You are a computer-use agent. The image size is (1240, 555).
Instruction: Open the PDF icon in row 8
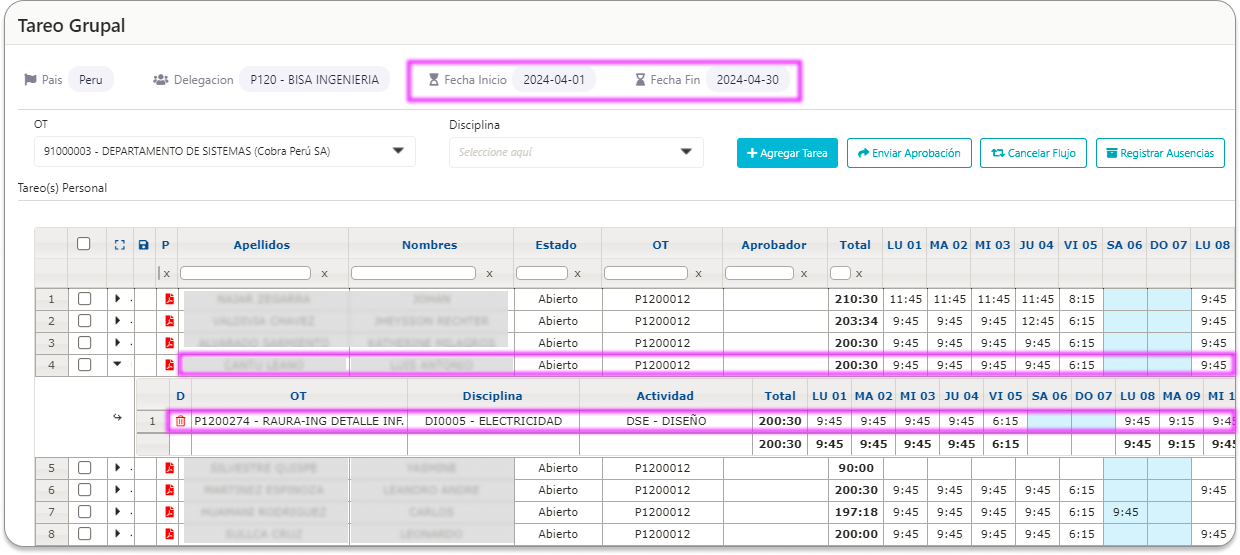coord(169,534)
